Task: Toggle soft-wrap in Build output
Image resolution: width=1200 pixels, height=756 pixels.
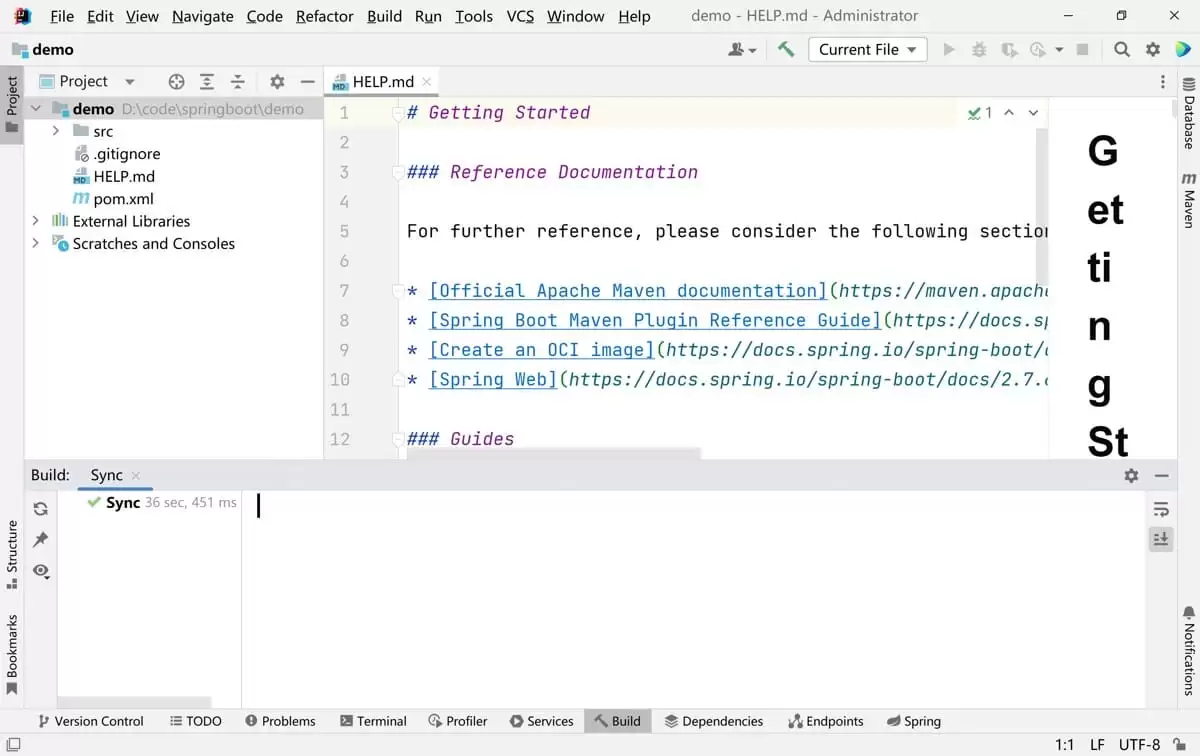Action: click(1160, 509)
